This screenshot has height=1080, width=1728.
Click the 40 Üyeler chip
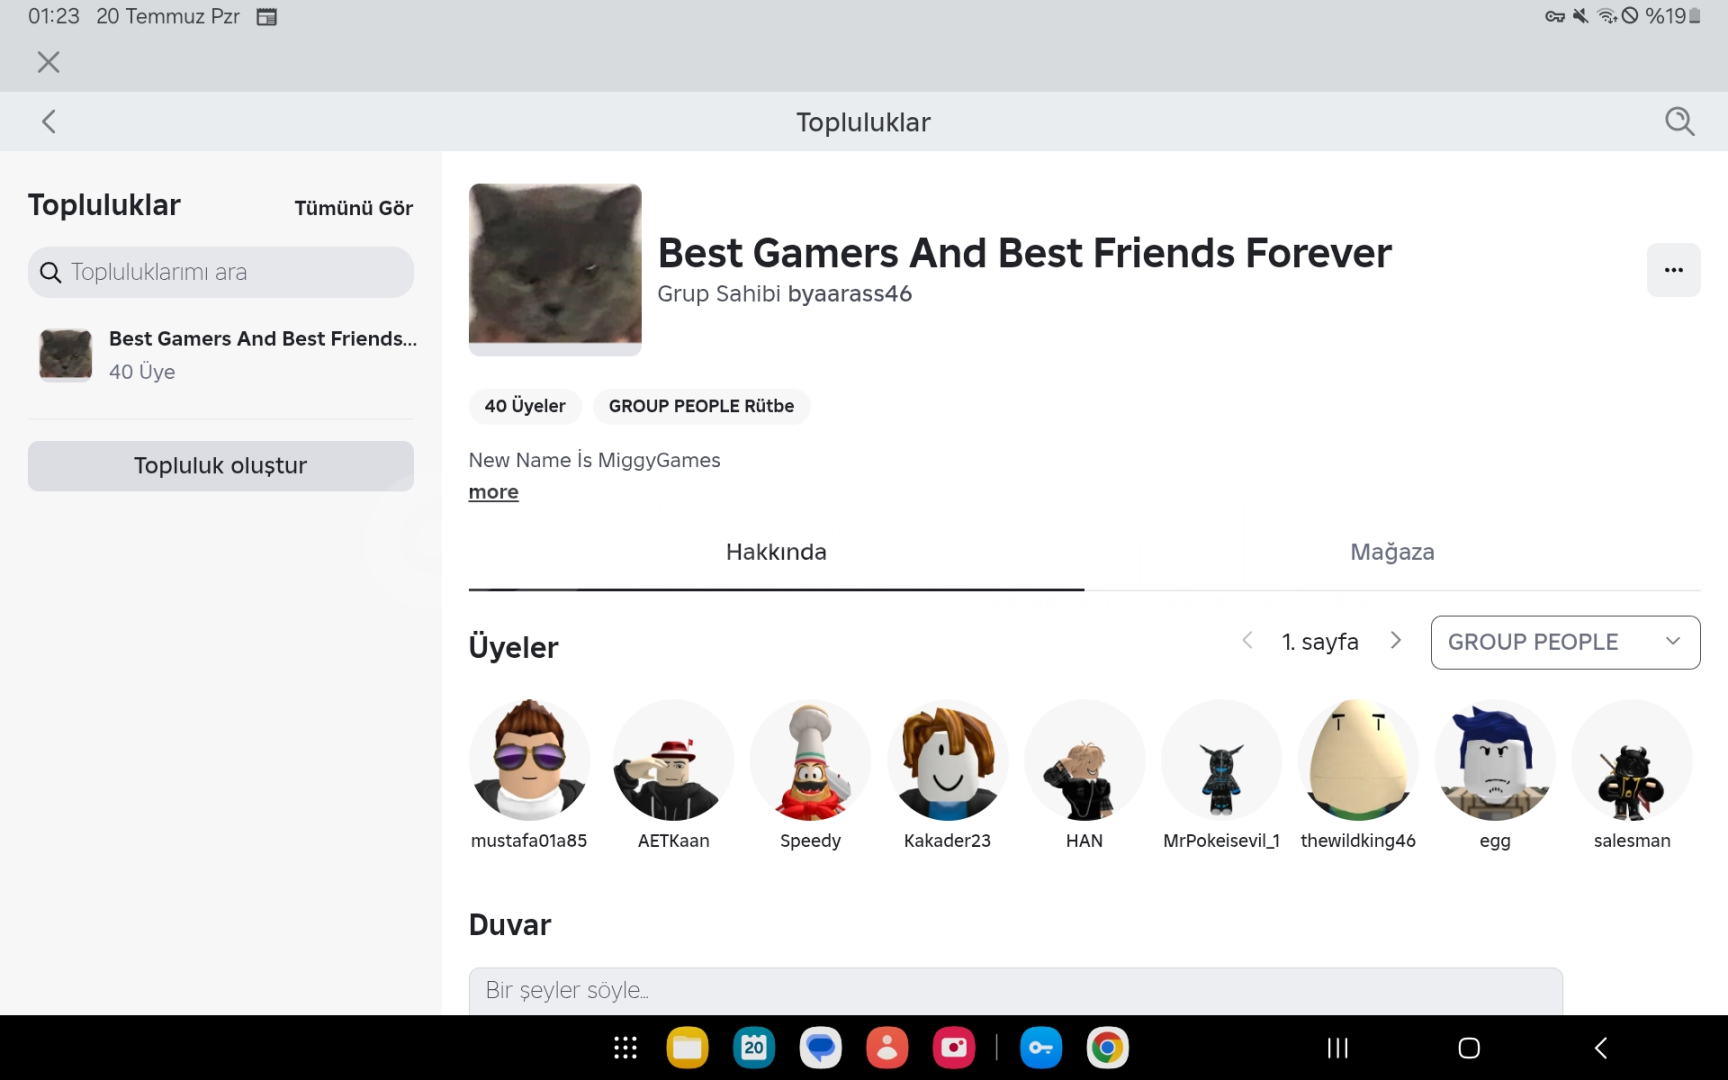tap(525, 406)
